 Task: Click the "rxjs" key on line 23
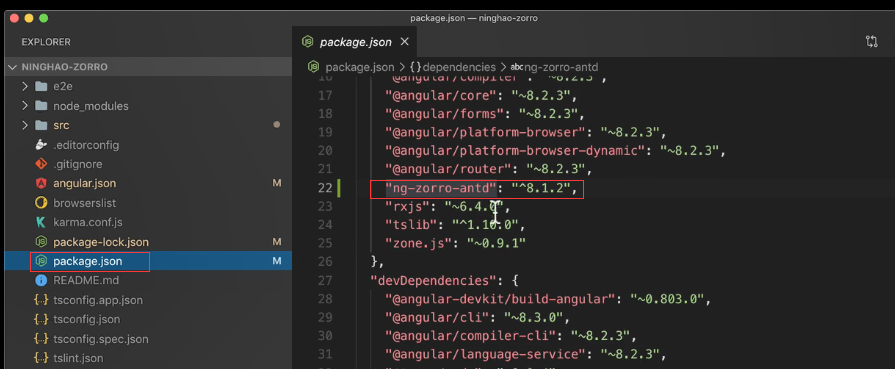(x=407, y=206)
